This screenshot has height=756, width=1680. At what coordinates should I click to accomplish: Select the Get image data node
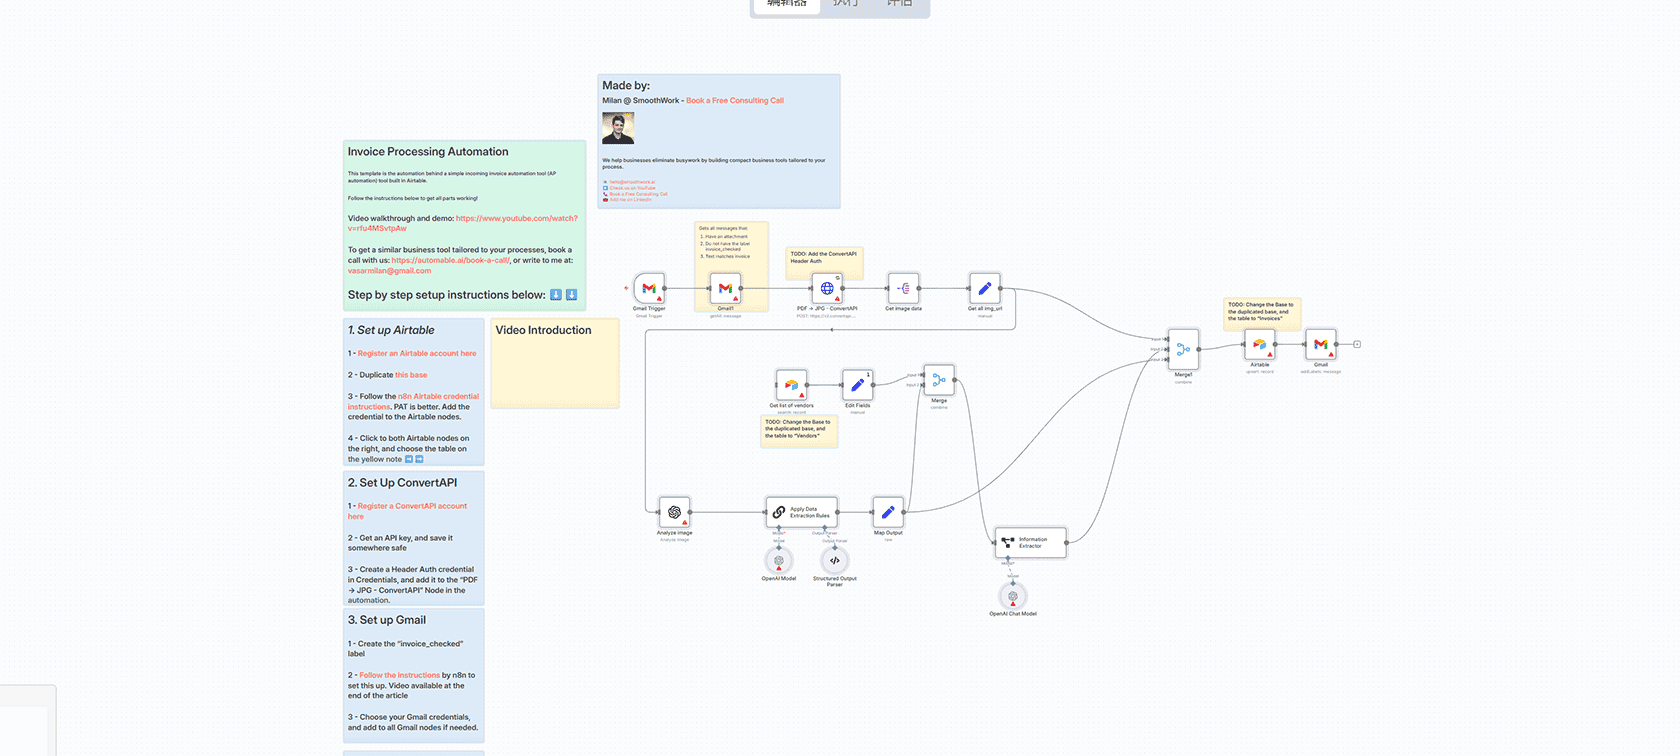(x=903, y=289)
